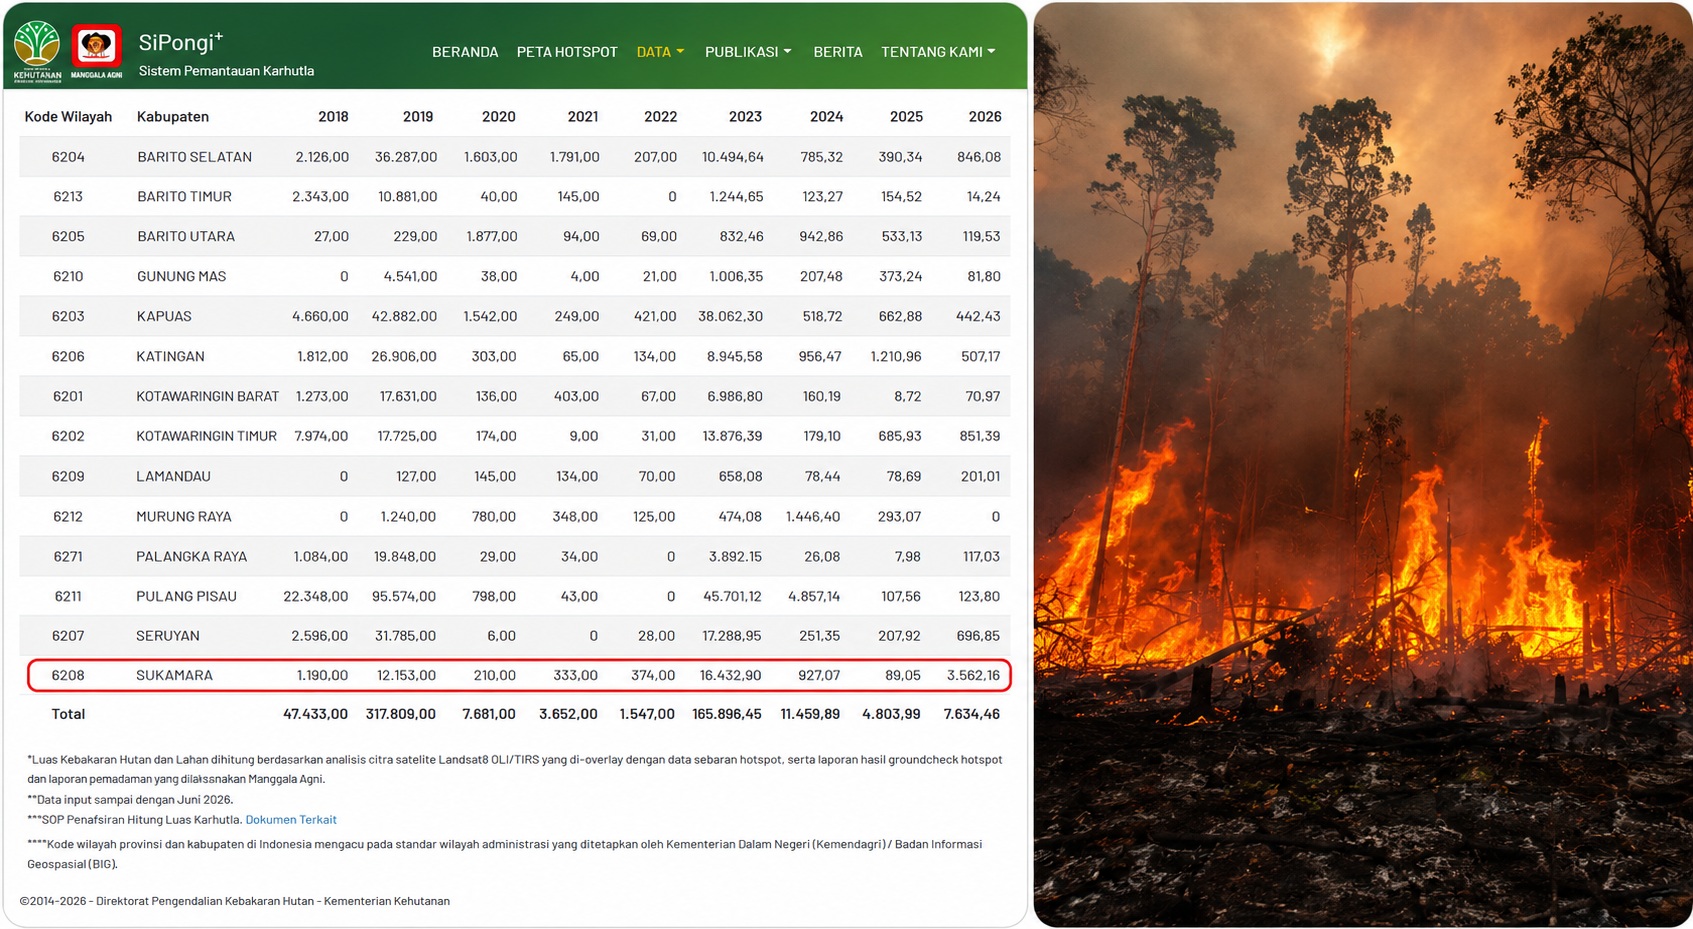Screen dimensions: 1693x929
Task: Click the 2025 column header
Action: [x=906, y=117]
